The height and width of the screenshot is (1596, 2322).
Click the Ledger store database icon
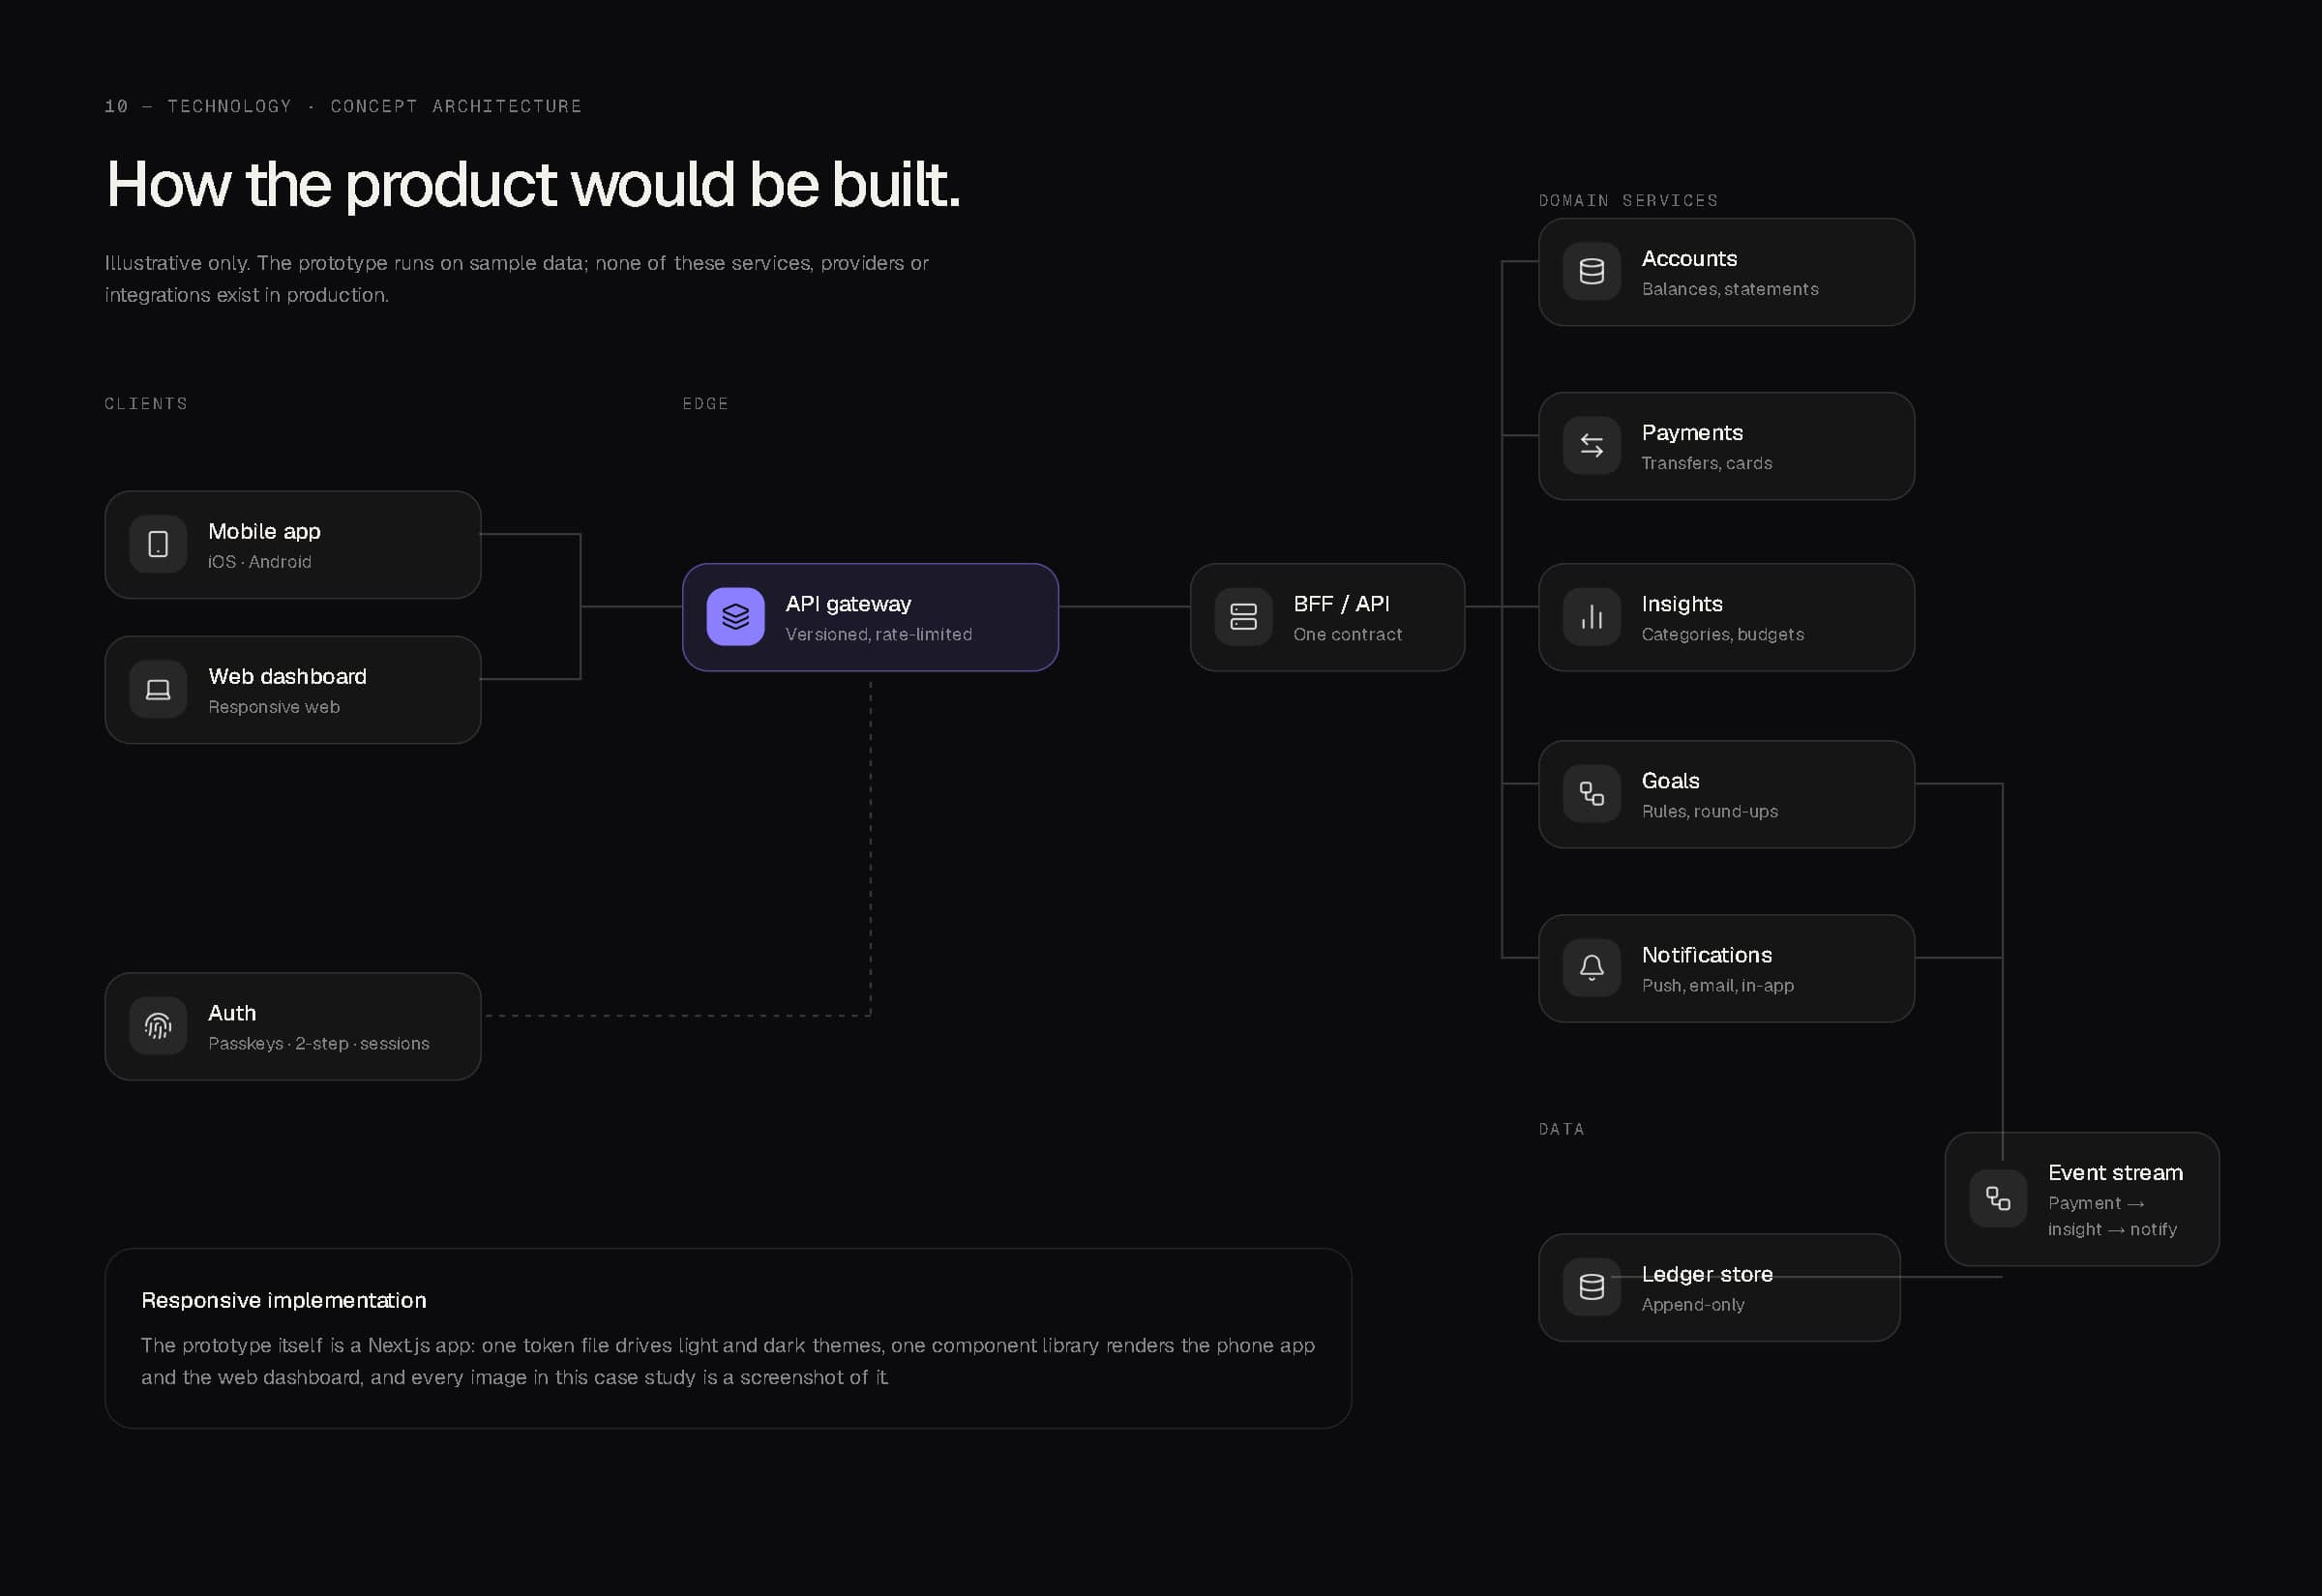pyautogui.click(x=1592, y=1286)
